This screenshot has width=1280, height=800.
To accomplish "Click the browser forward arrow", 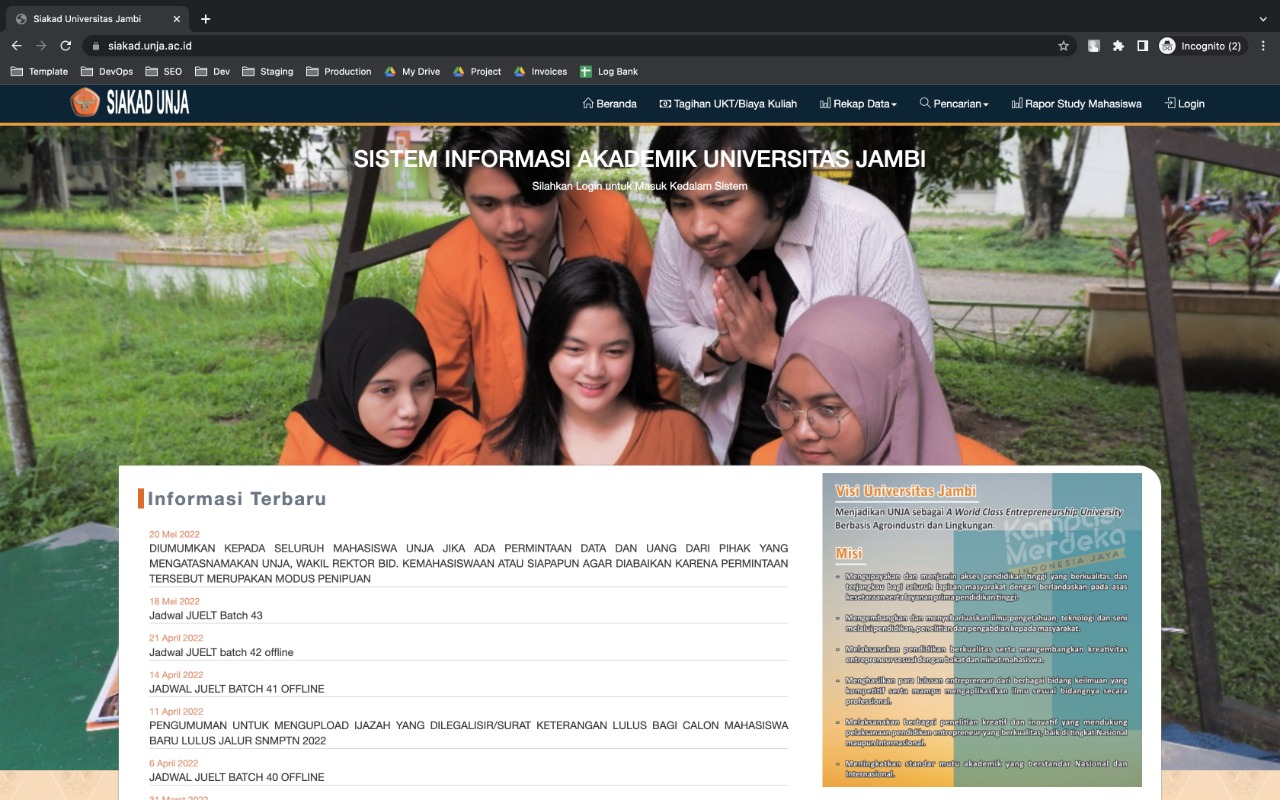I will [x=41, y=46].
